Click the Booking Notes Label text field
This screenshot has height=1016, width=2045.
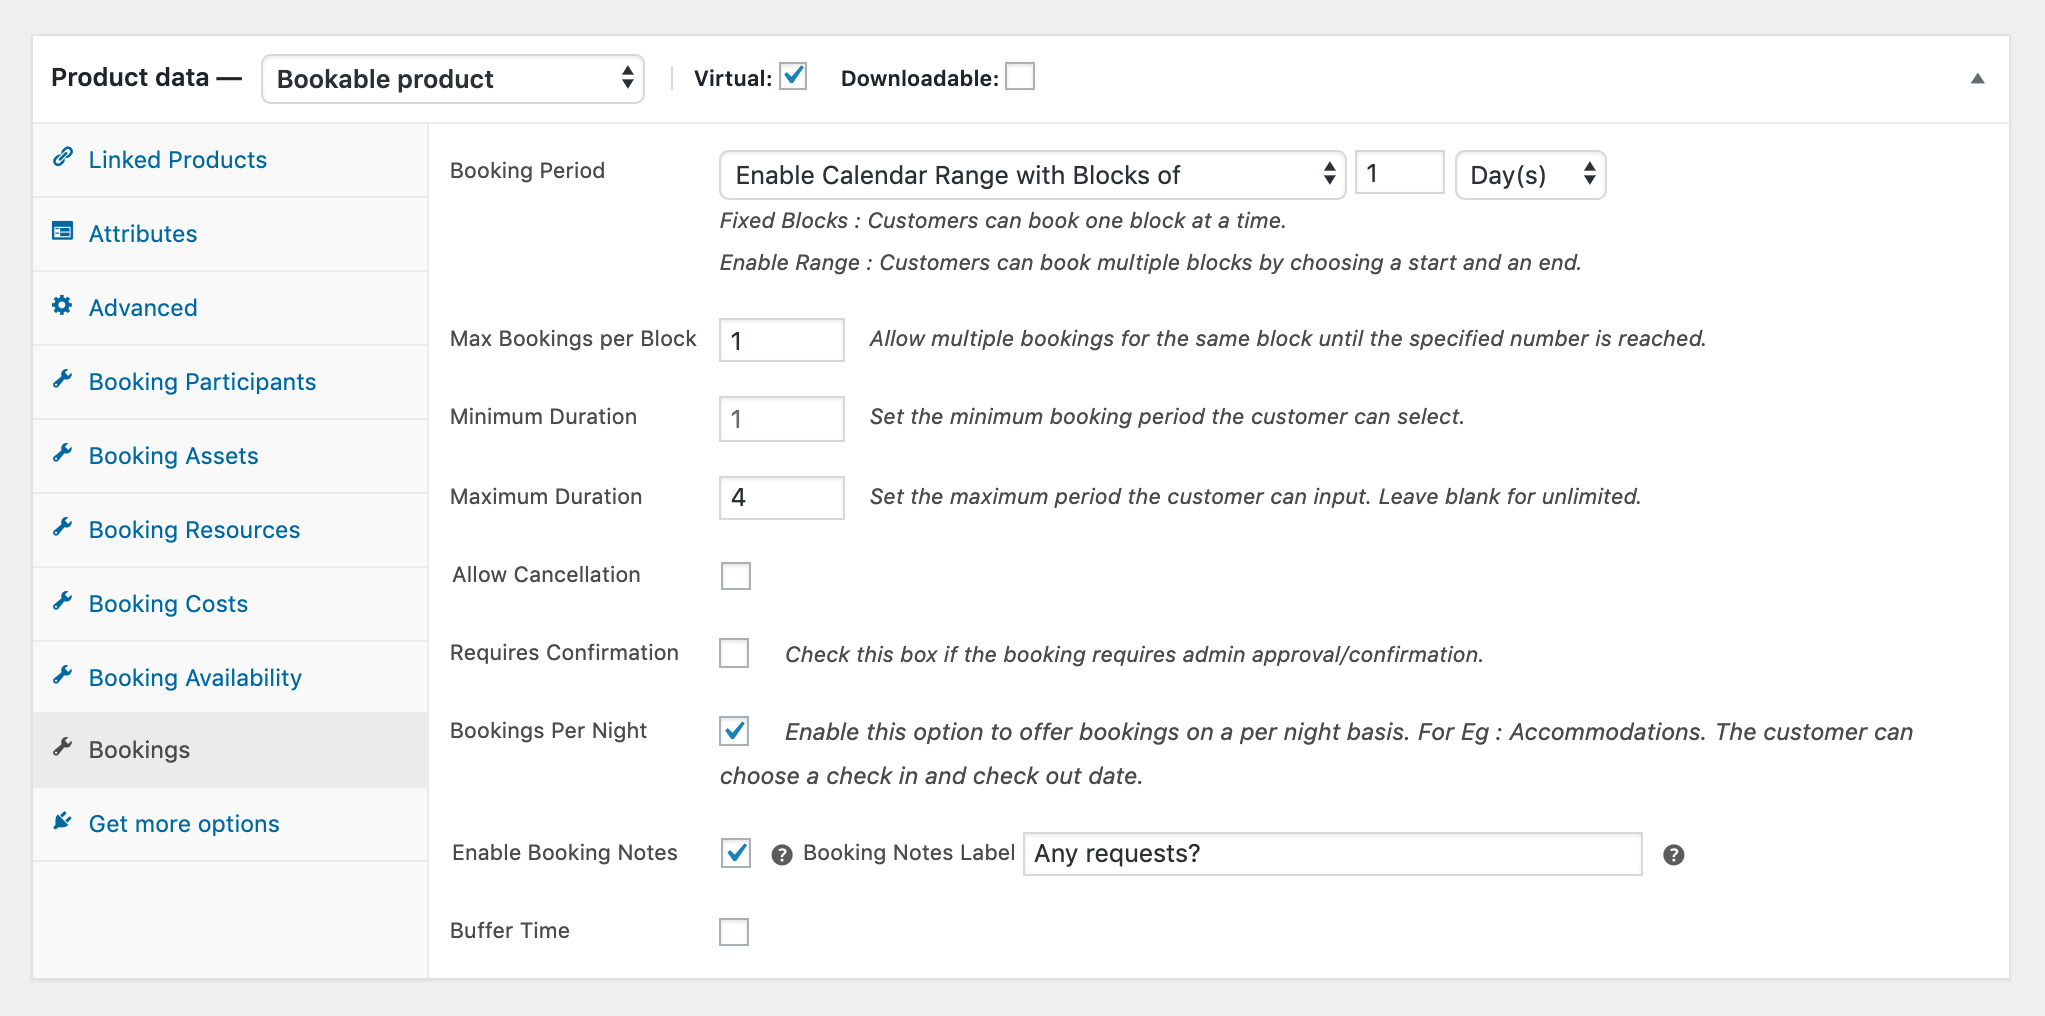click(1332, 853)
